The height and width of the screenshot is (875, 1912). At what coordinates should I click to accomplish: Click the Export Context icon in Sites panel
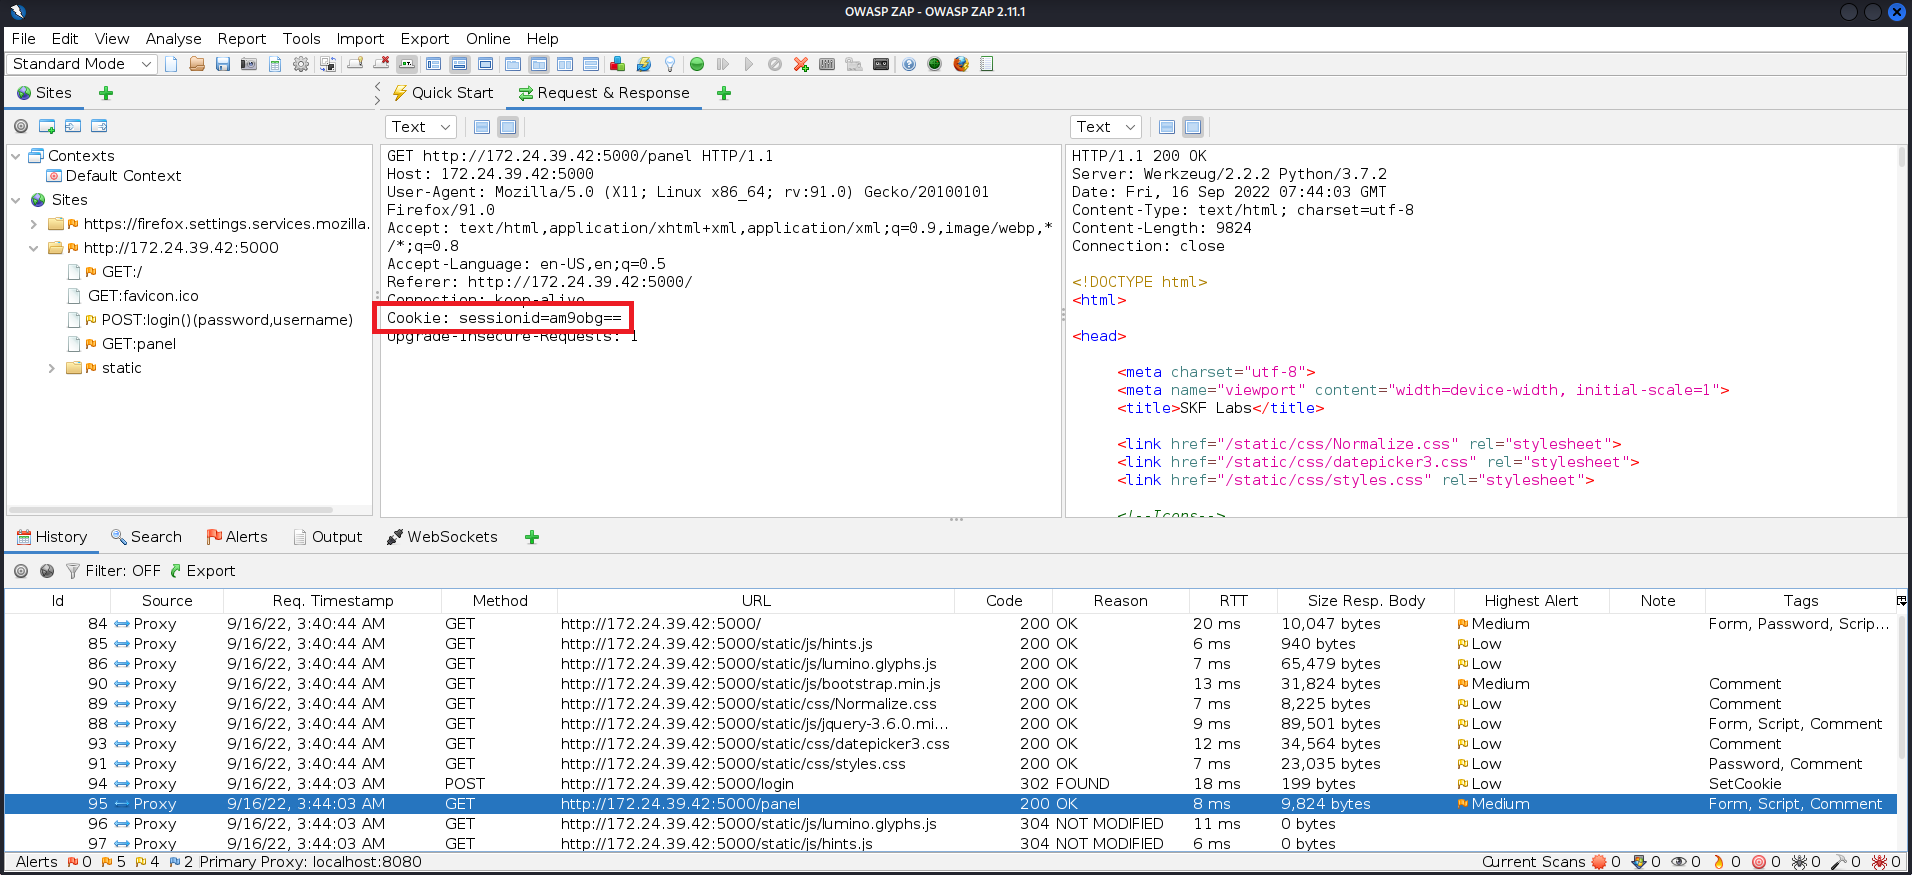coord(99,126)
